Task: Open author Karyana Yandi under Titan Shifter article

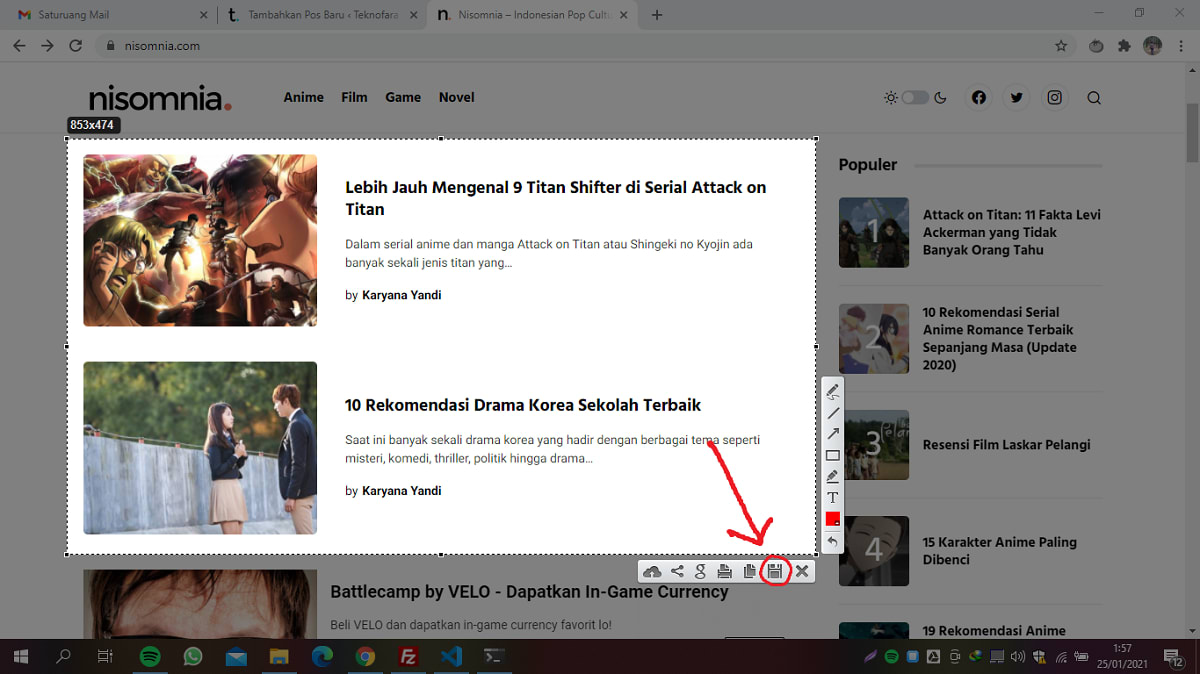Action: tap(401, 295)
